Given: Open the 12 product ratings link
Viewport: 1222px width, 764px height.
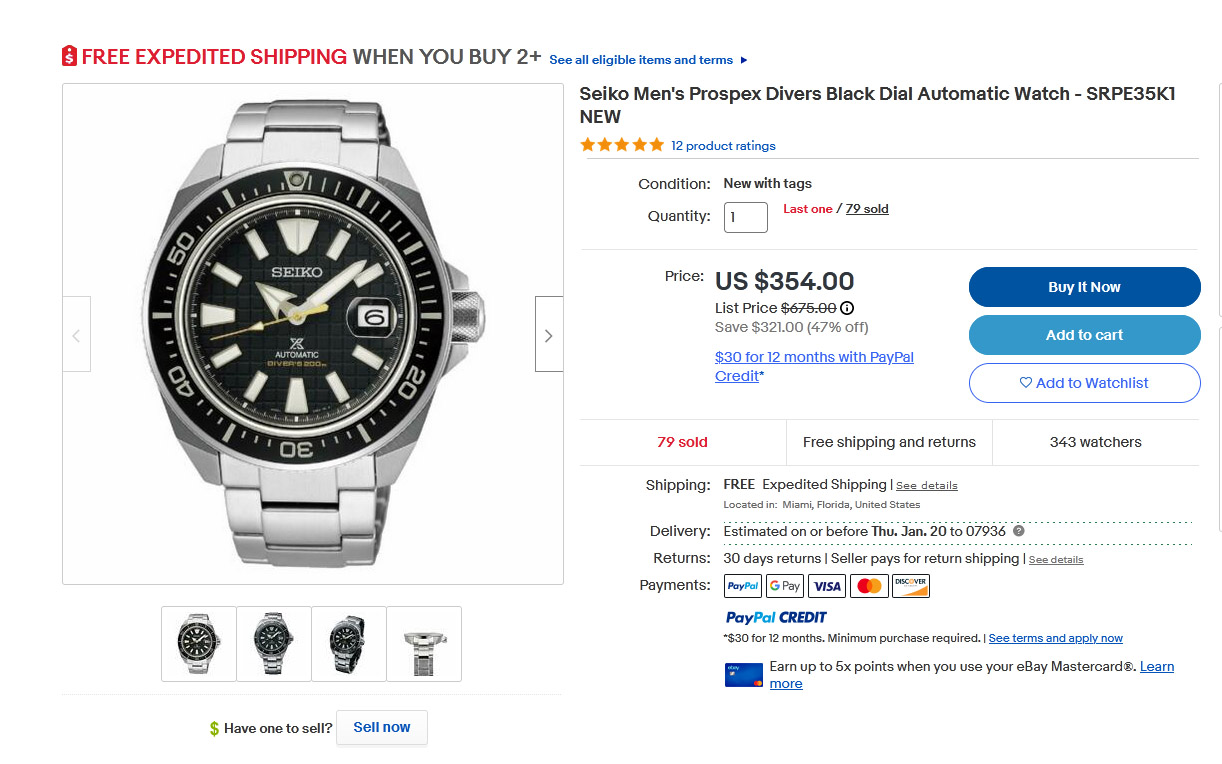Looking at the screenshot, I should click(723, 146).
